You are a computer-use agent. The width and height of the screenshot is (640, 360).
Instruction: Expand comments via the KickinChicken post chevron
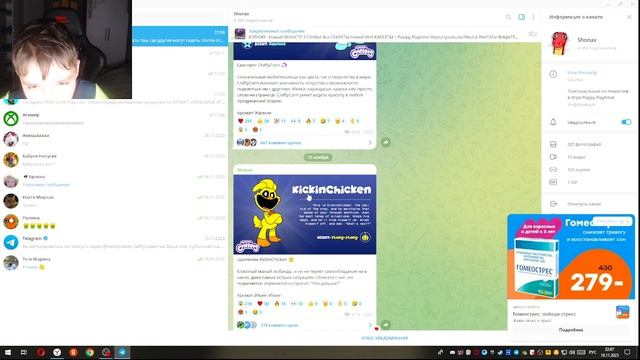click(x=370, y=325)
